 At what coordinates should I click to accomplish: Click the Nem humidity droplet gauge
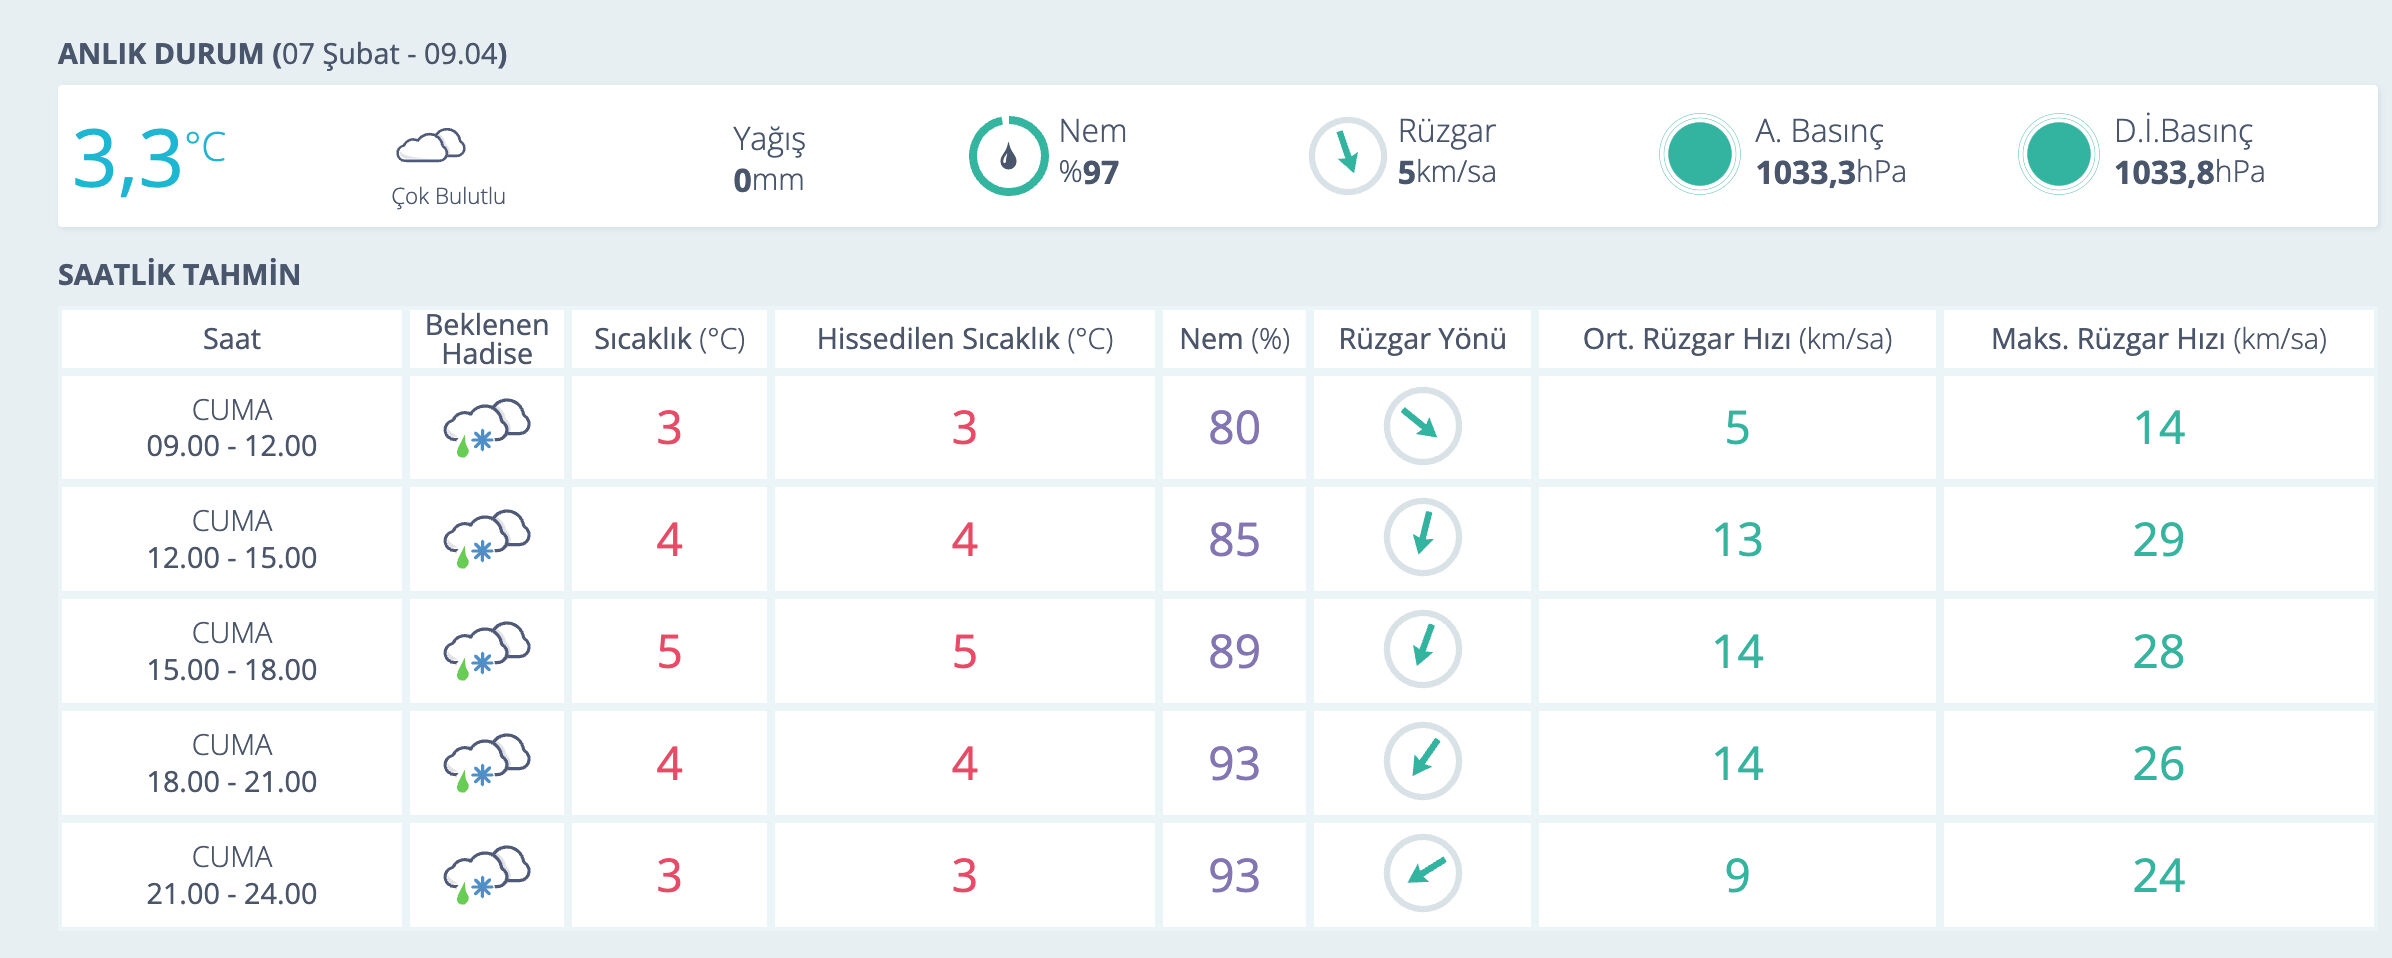click(x=1008, y=156)
